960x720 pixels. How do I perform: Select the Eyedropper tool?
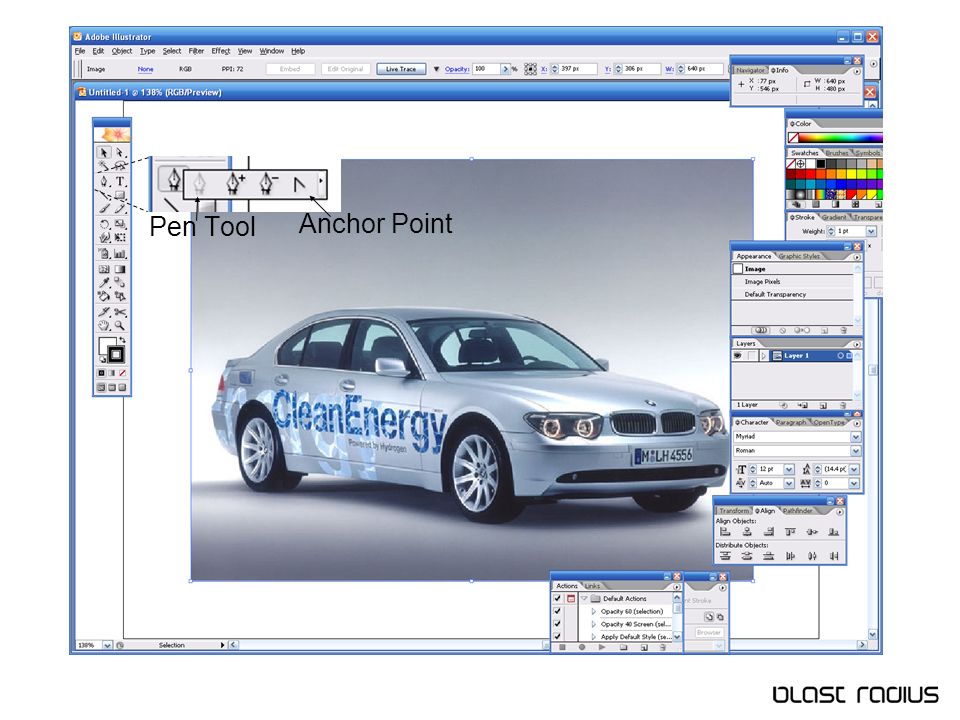click(x=104, y=283)
